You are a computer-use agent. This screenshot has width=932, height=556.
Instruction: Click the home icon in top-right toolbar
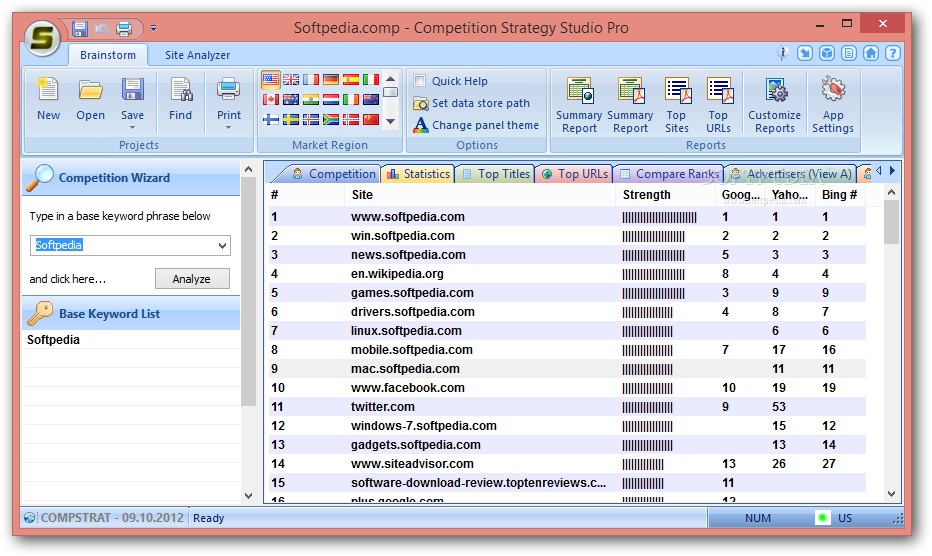[x=871, y=53]
